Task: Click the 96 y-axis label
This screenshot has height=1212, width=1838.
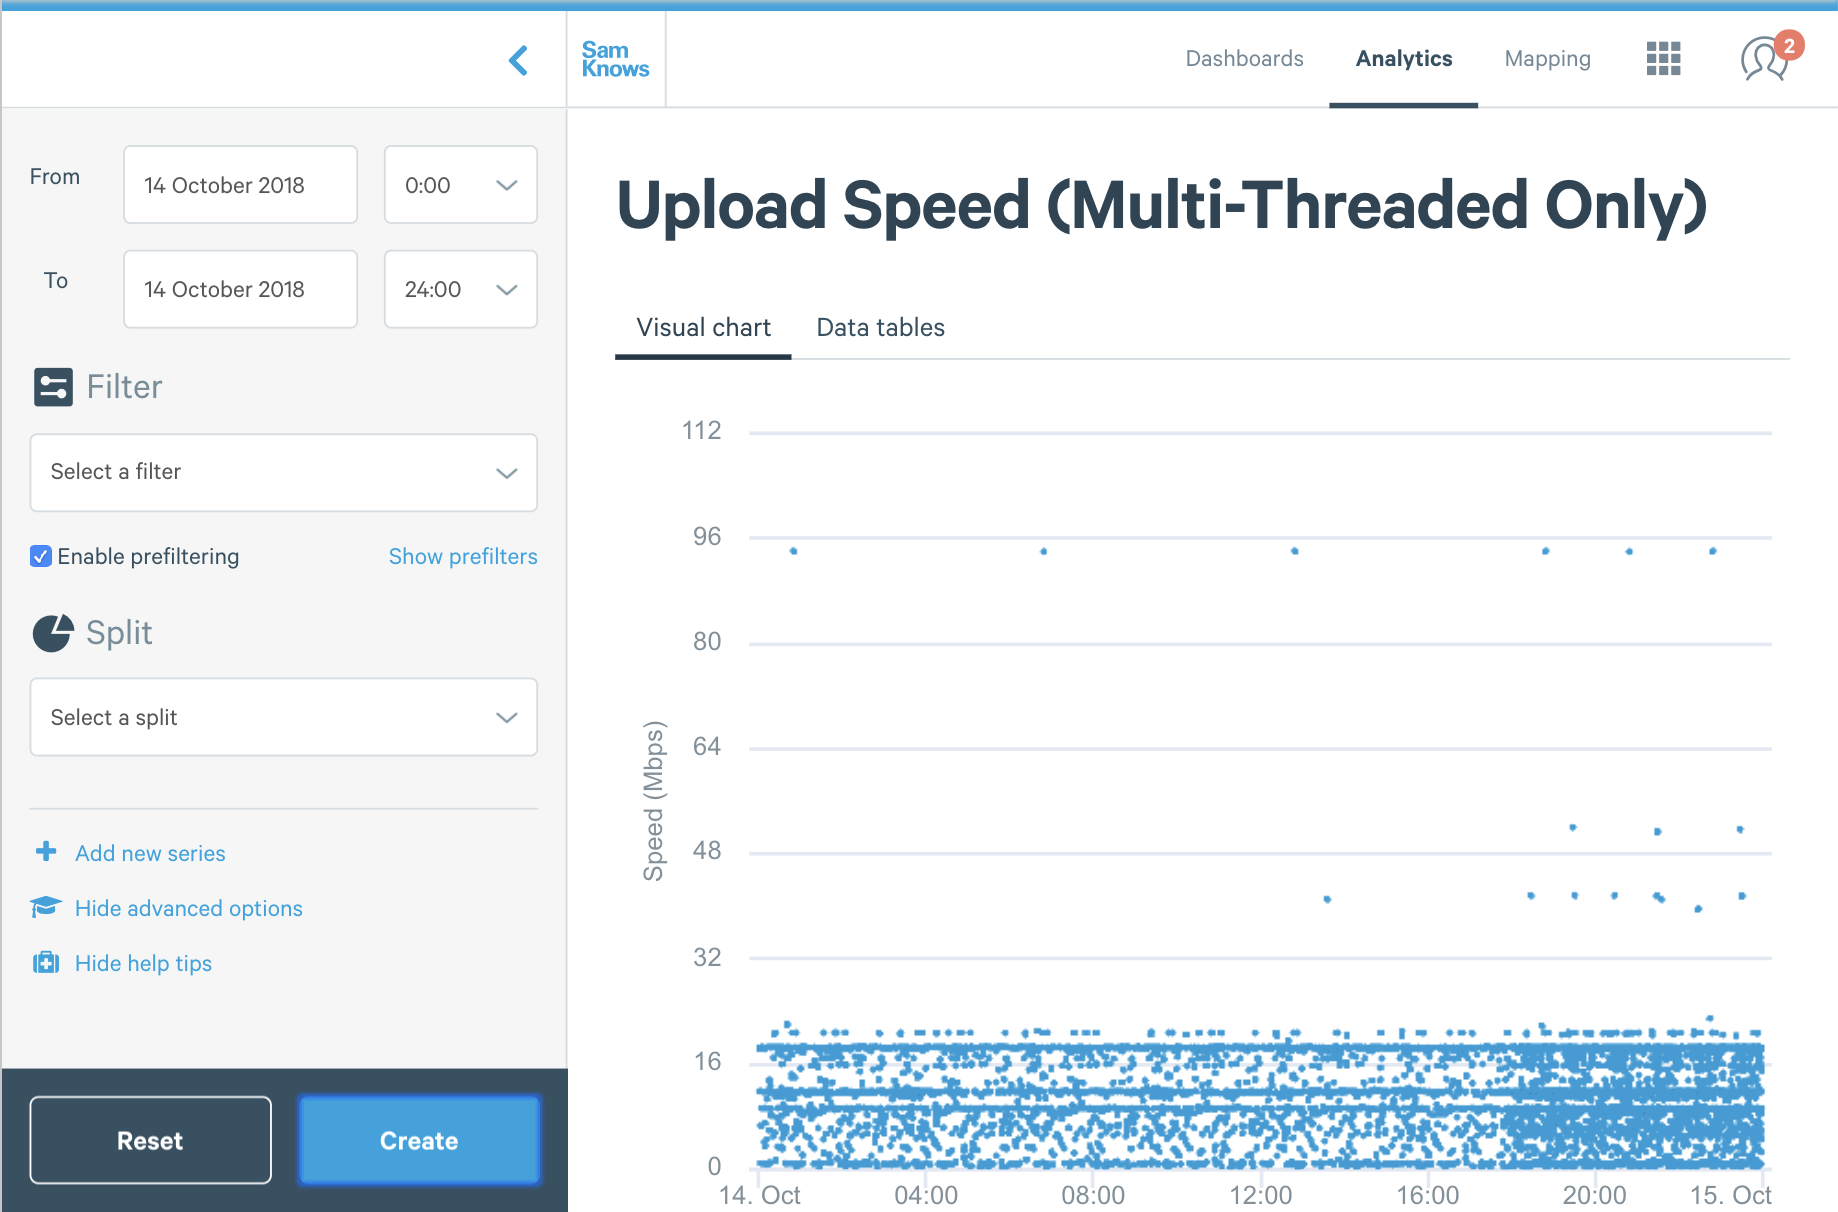Action: pyautogui.click(x=707, y=537)
